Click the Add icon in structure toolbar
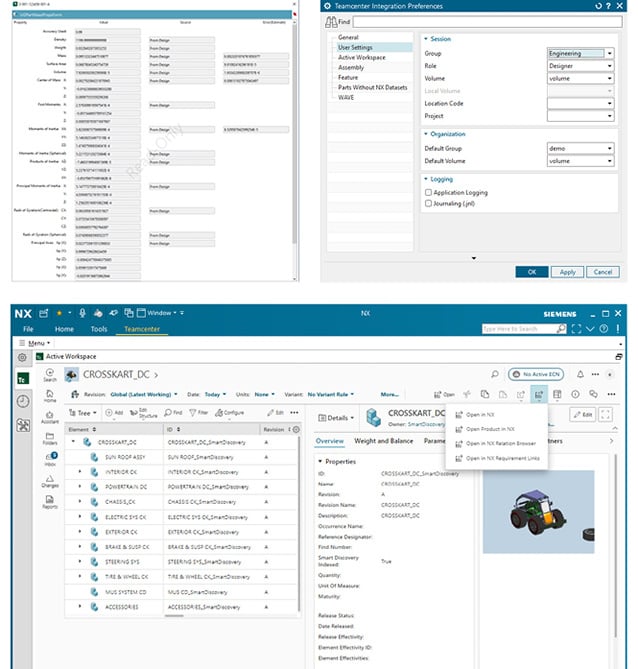 114,412
